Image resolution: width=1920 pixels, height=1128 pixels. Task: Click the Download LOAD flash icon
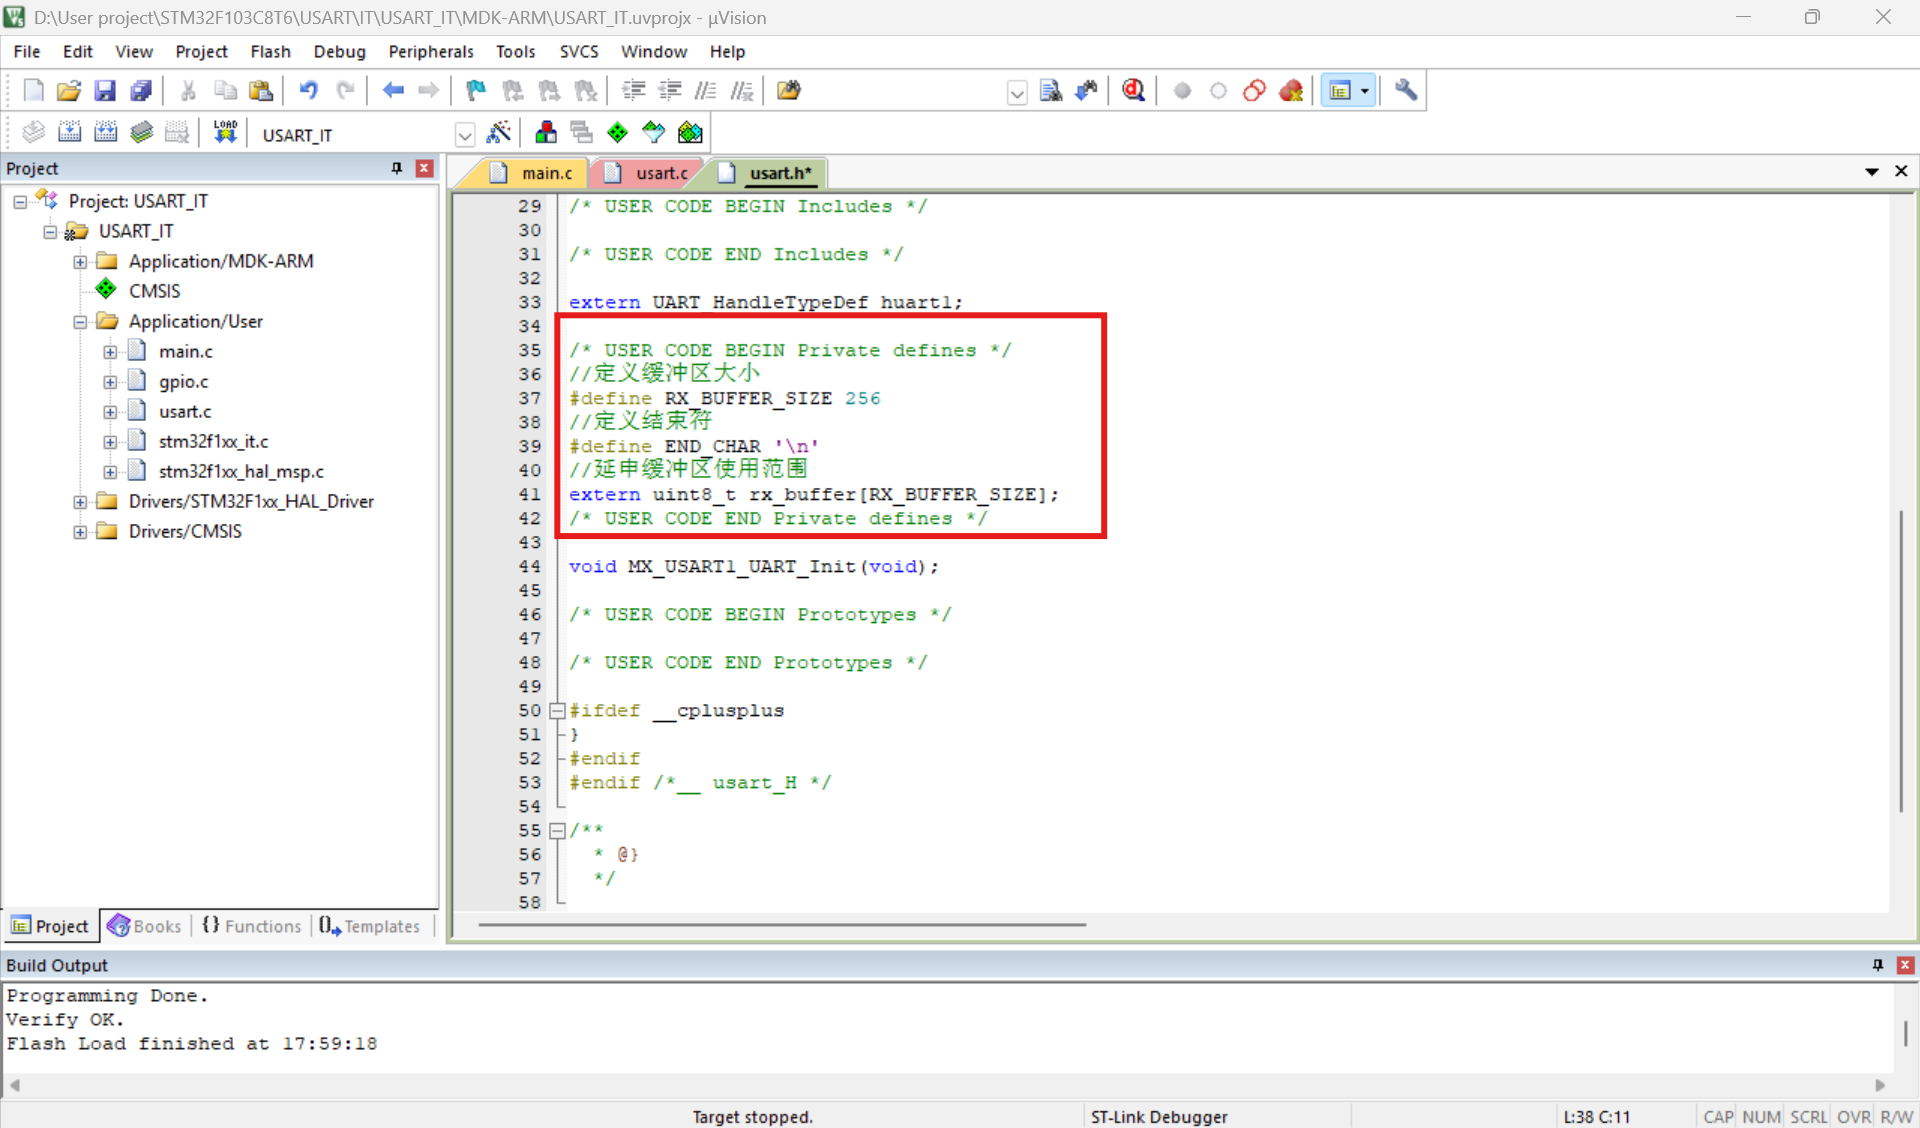click(225, 133)
